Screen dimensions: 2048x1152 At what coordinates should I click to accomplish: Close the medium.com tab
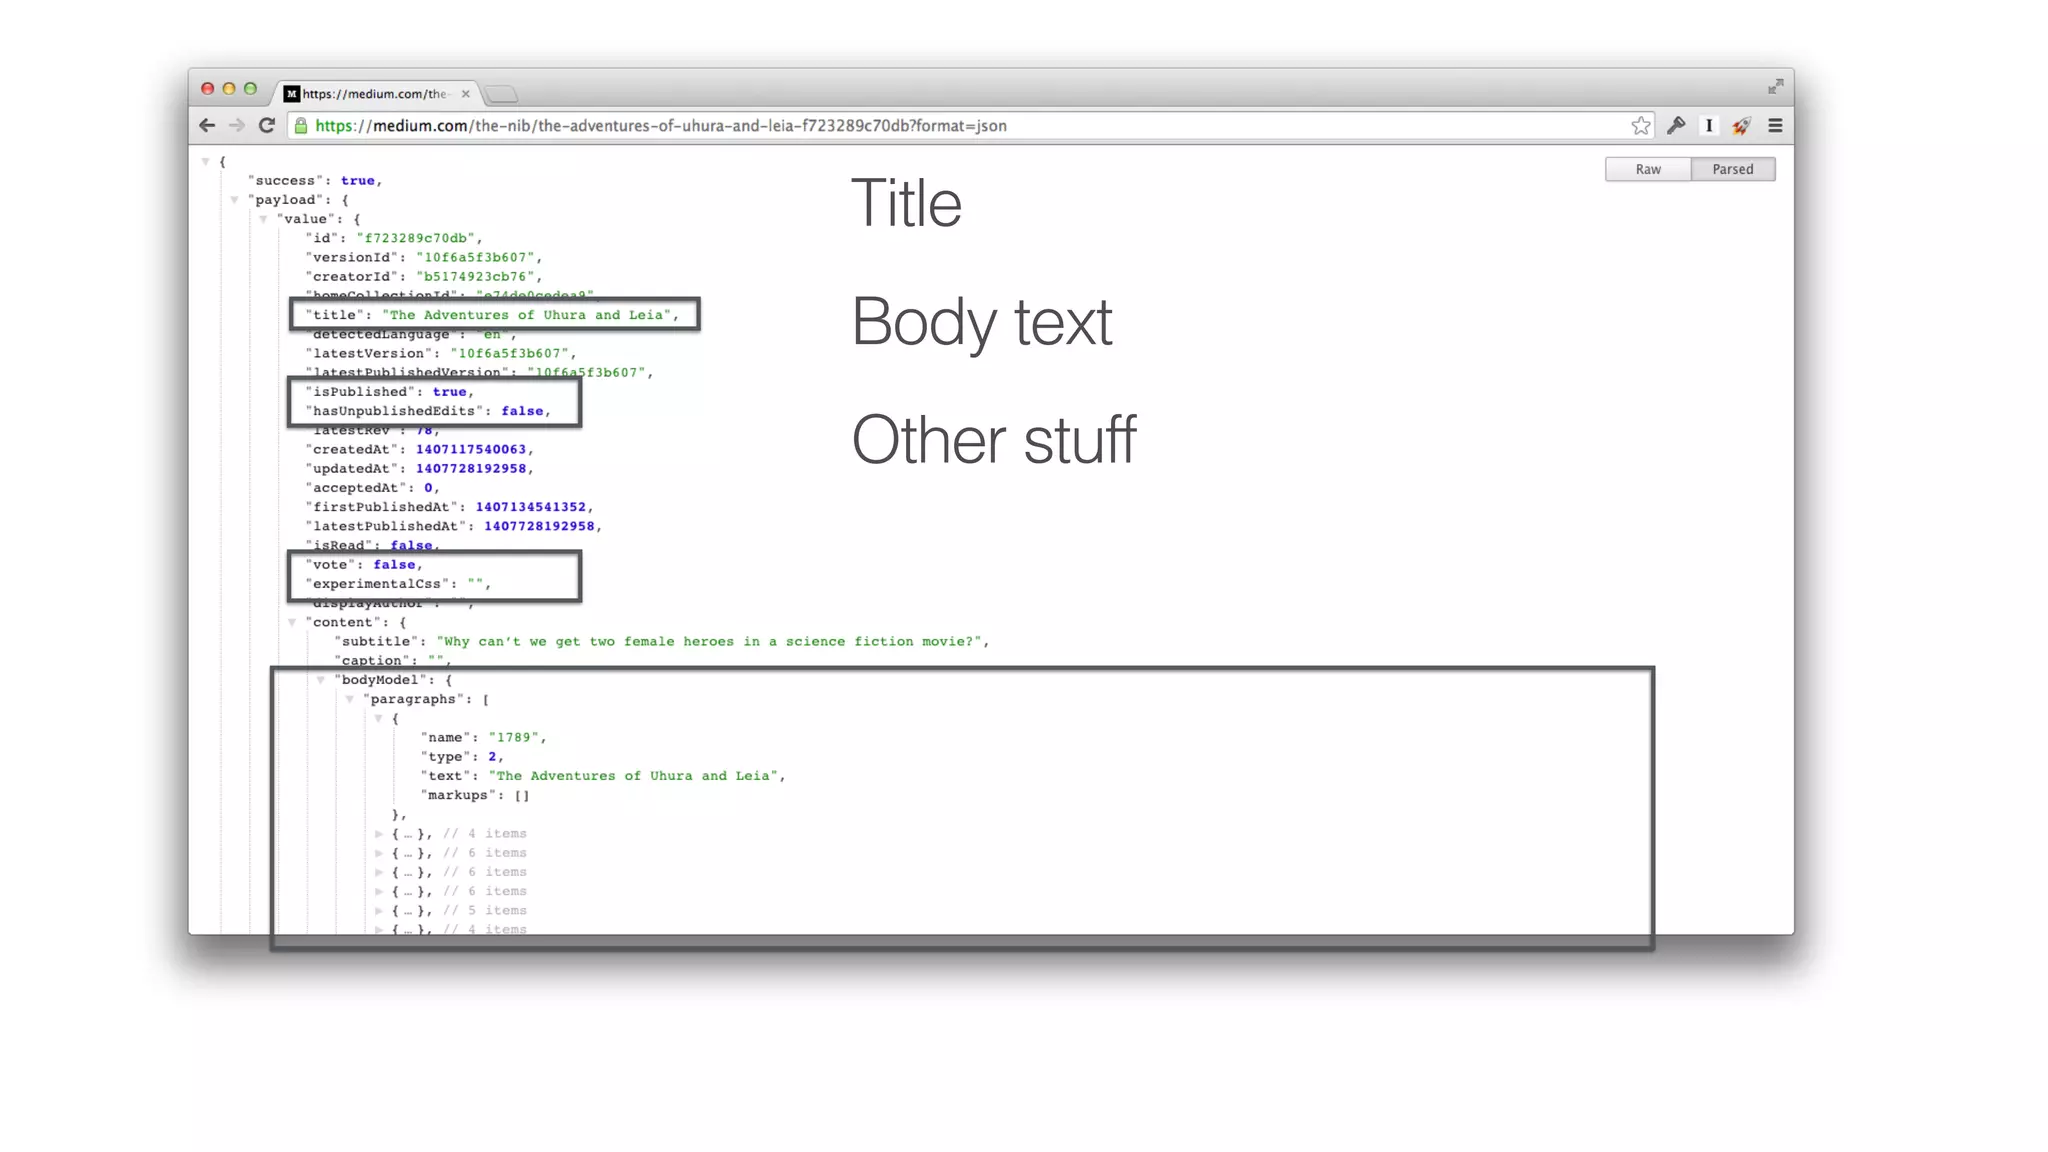465,94
